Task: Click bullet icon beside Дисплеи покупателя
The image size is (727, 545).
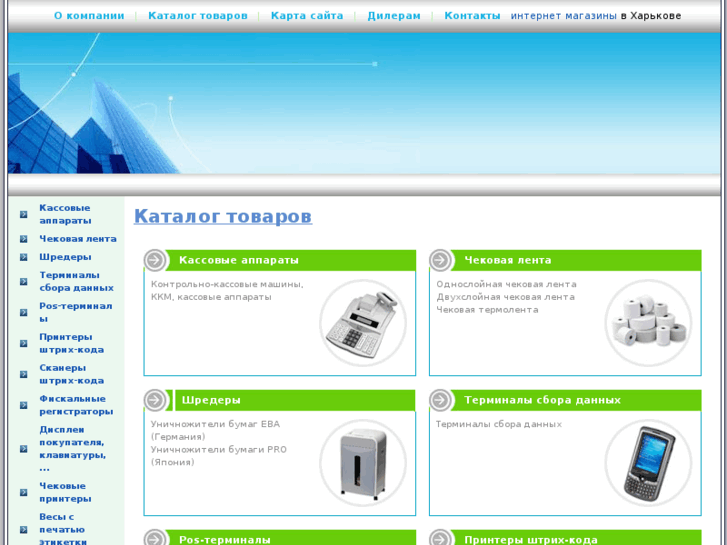Action: pos(24,449)
